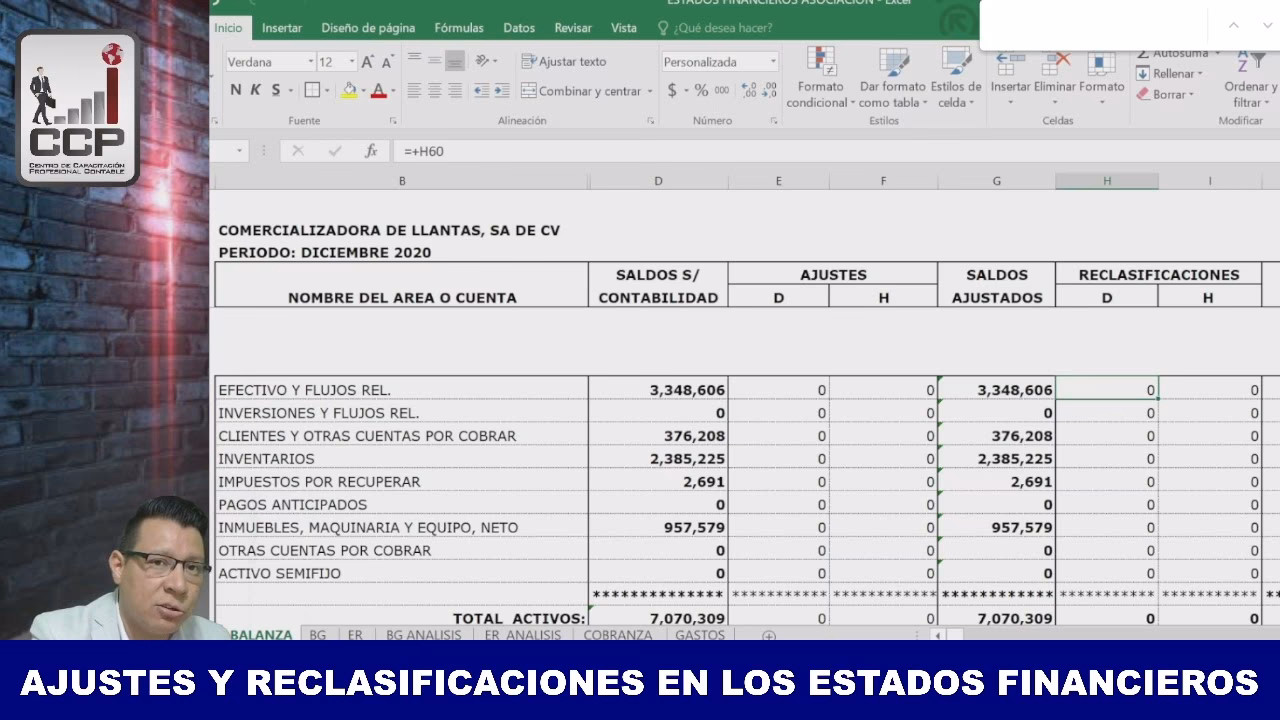Image resolution: width=1280 pixels, height=720 pixels.
Task: Open the BG ANALISIS sheet tab
Action: 422,634
